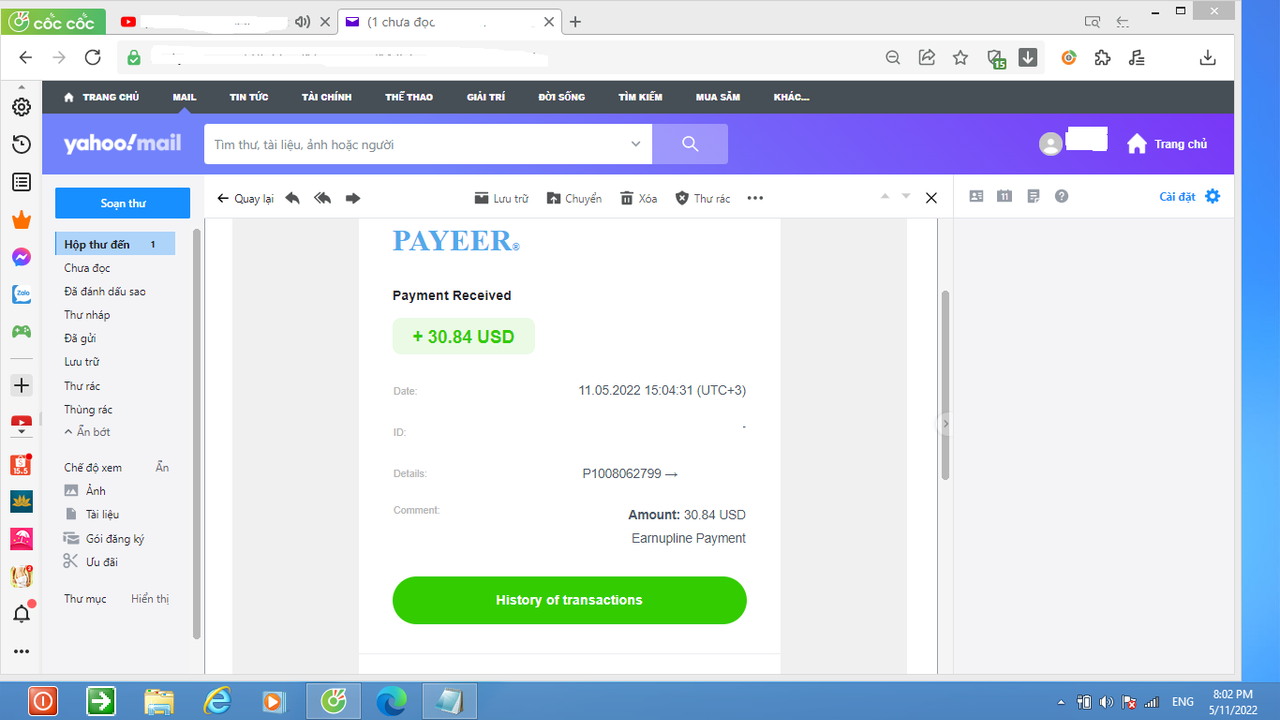Open a new browser tab

click(575, 22)
